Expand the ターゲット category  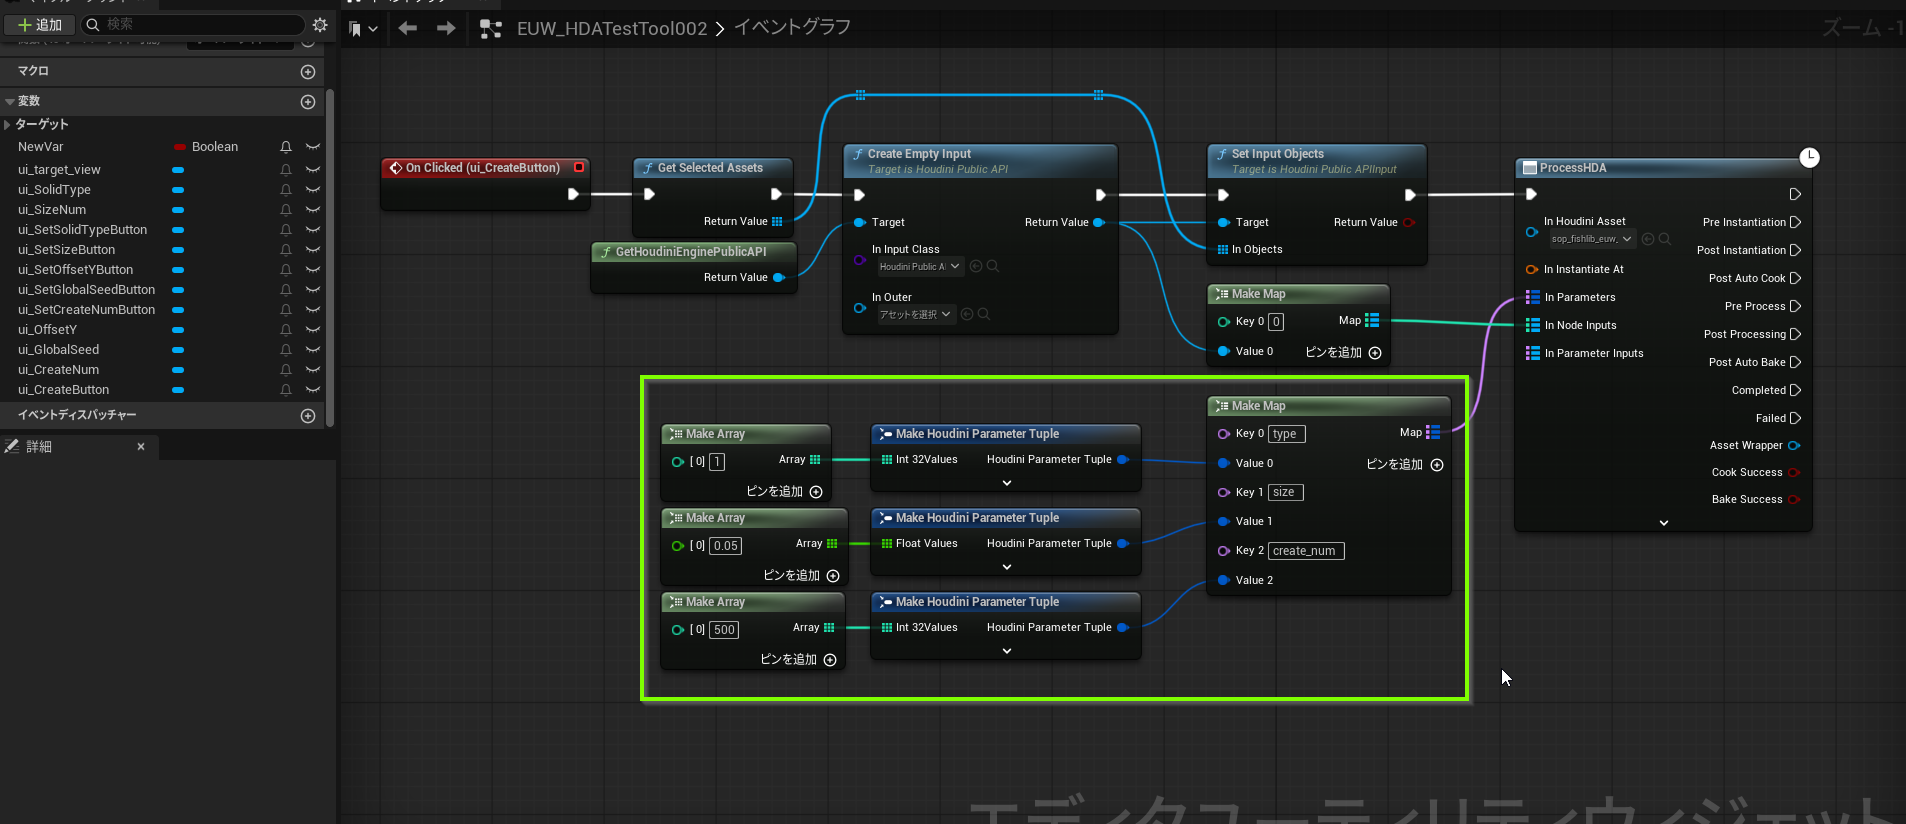(8, 125)
